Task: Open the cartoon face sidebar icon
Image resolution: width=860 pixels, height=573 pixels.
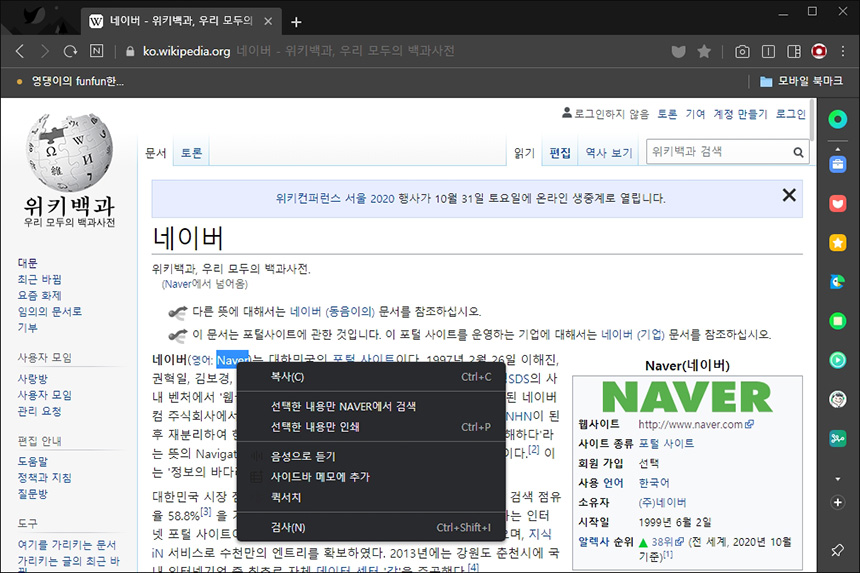Action: pyautogui.click(x=838, y=399)
